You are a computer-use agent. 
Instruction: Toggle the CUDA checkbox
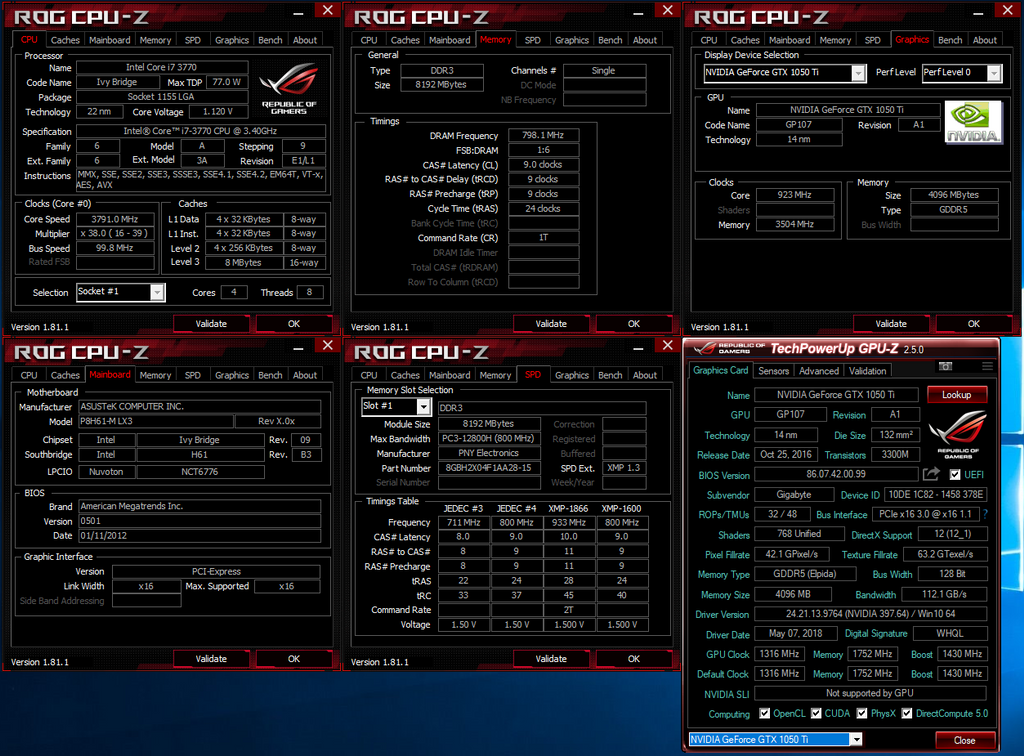[x=816, y=714]
